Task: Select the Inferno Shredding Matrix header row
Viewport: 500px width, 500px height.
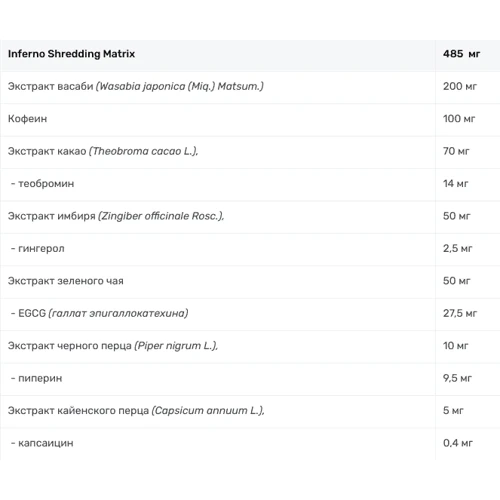Action: click(250, 54)
